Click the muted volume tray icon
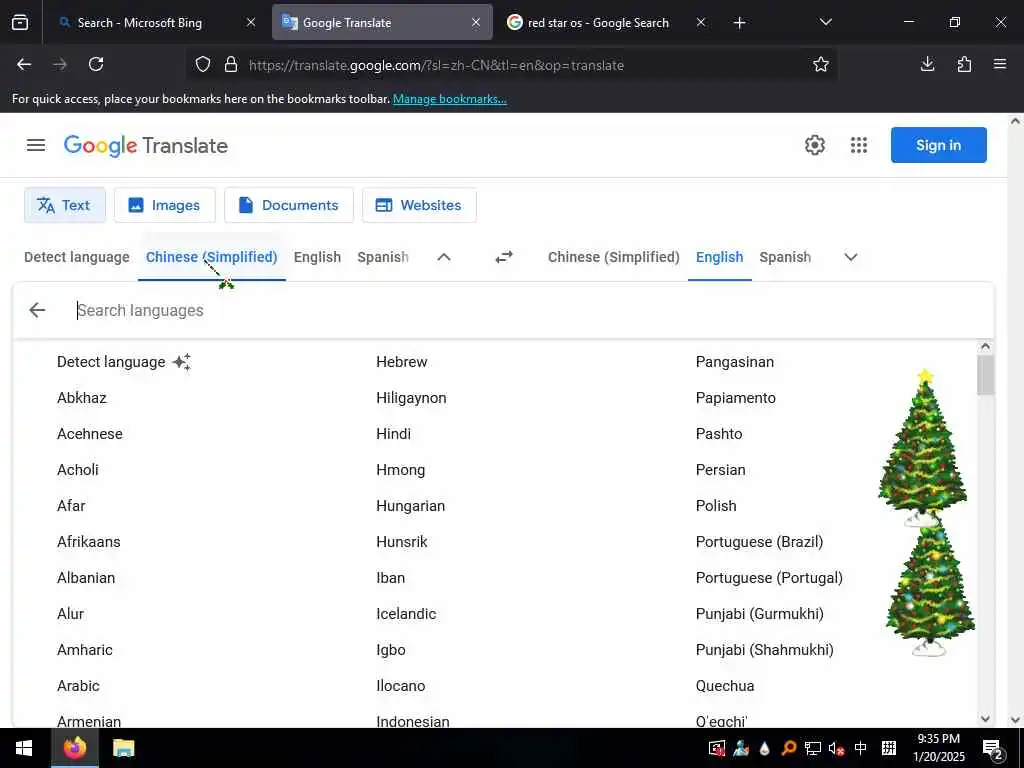This screenshot has width=1024, height=768. (836, 748)
